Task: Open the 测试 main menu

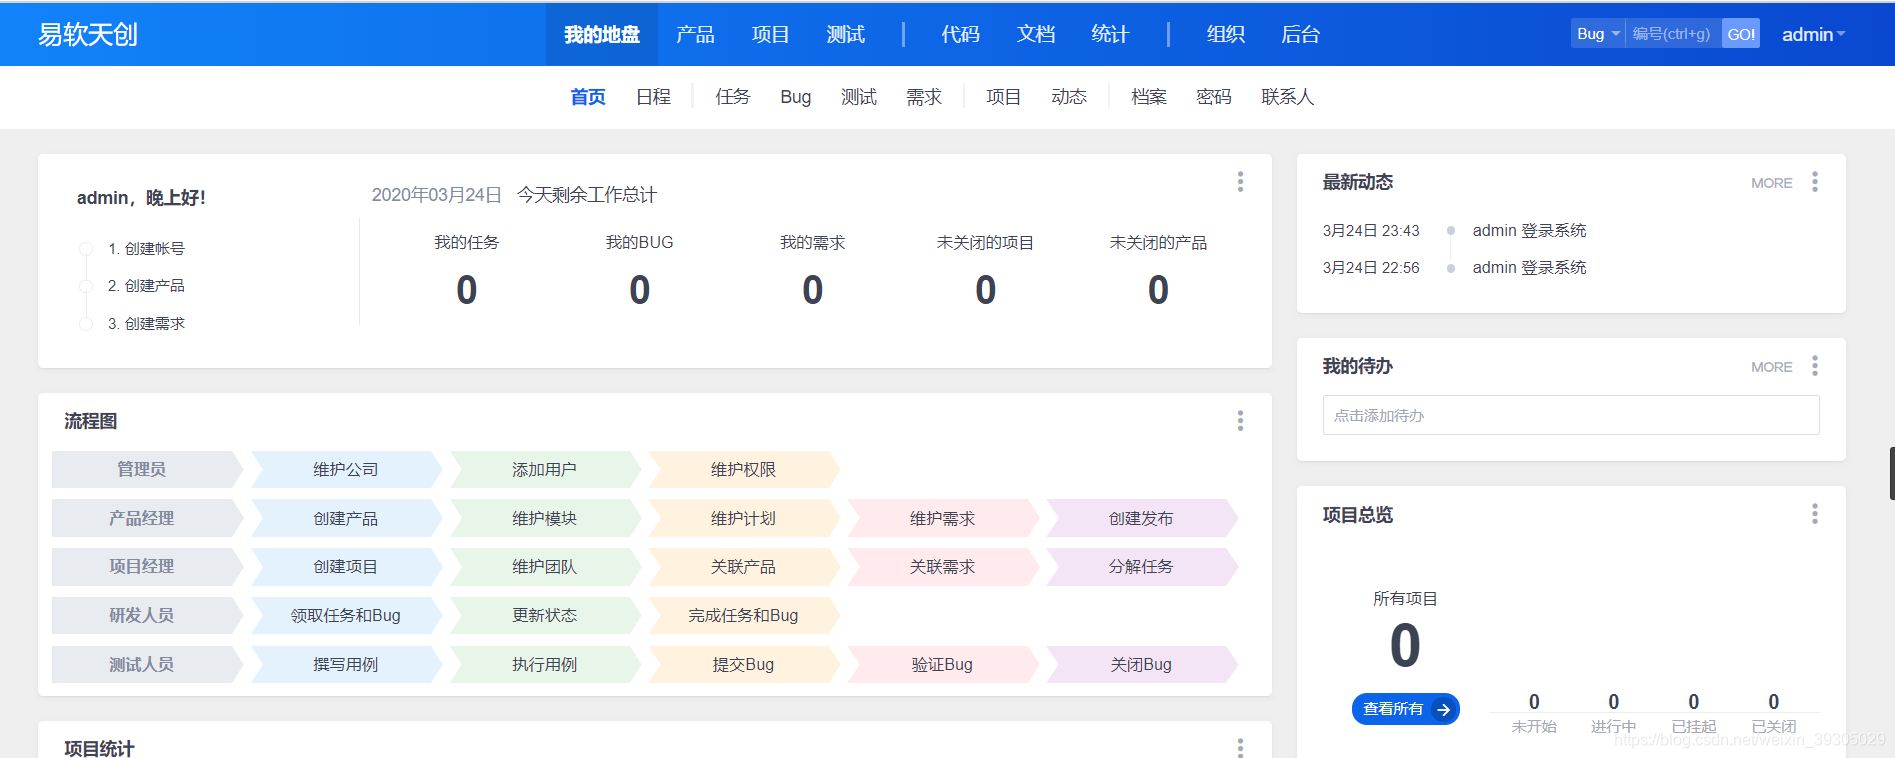Action: [846, 34]
